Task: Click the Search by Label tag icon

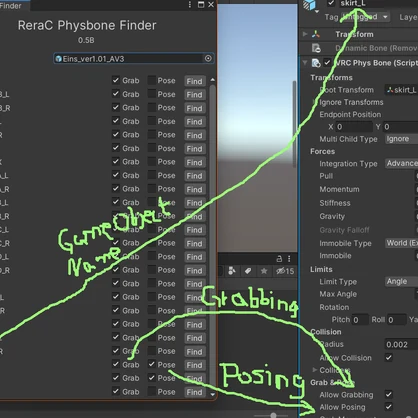Action: coord(248,271)
